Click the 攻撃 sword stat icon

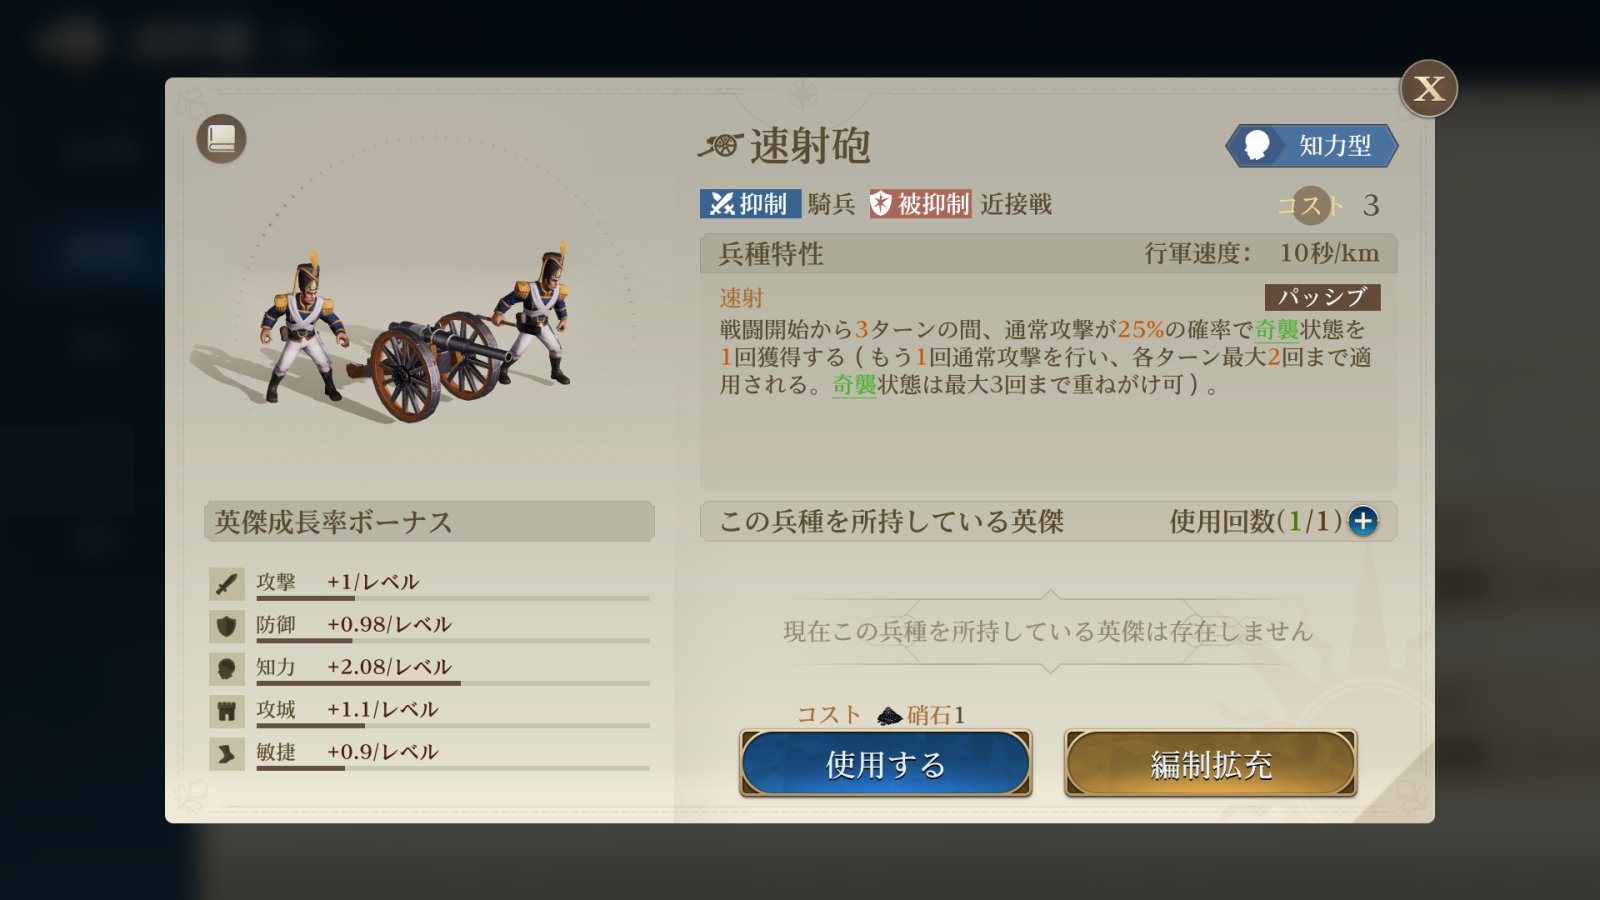(227, 583)
